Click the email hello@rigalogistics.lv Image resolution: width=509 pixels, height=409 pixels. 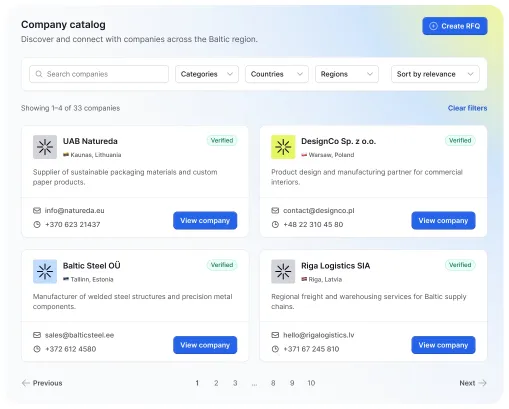[319, 335]
